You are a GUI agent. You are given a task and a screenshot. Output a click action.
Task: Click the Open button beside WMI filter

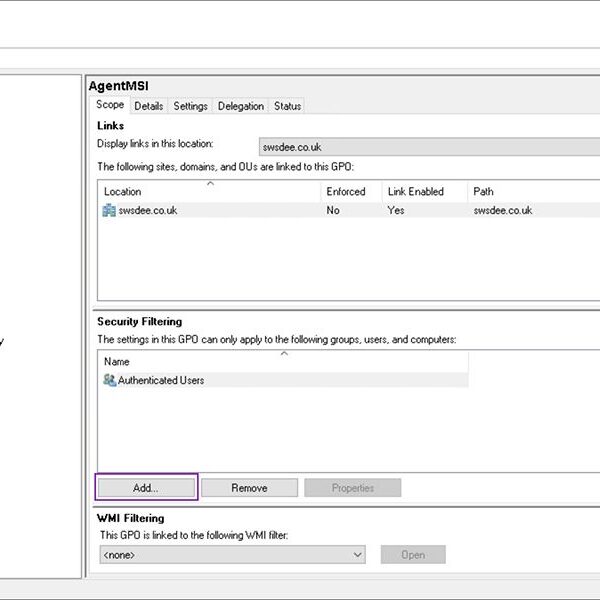point(412,555)
